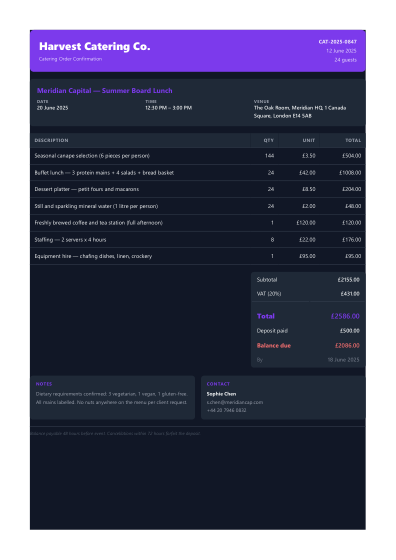Click the VAT (20%) label

pyautogui.click(x=269, y=294)
